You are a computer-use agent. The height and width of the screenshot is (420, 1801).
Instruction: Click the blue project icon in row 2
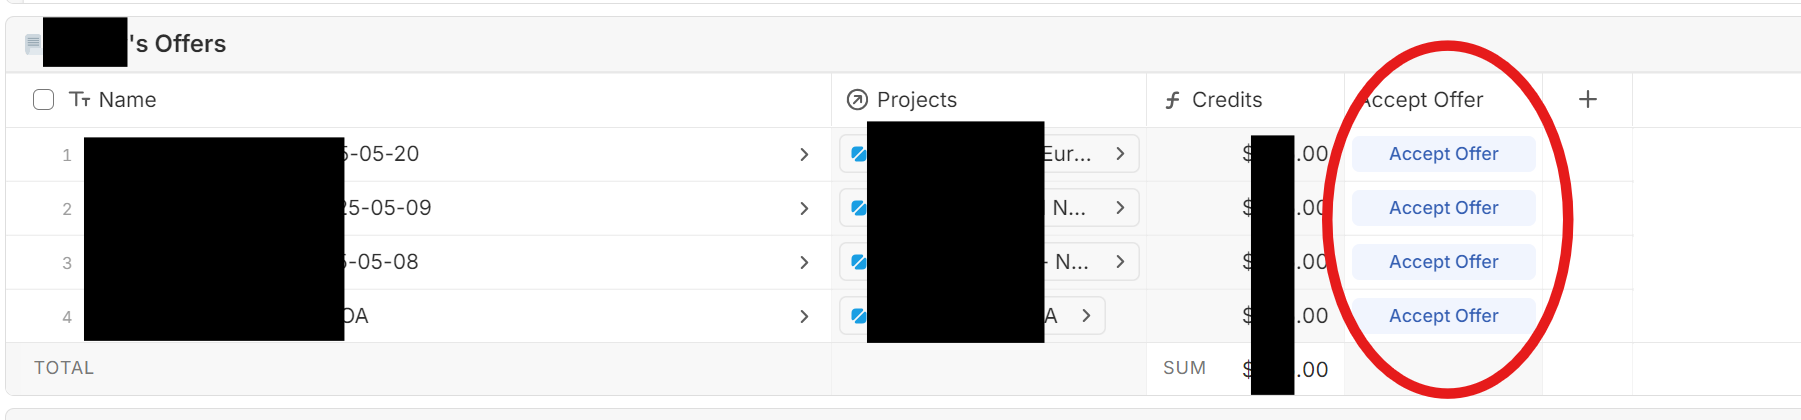click(x=858, y=208)
